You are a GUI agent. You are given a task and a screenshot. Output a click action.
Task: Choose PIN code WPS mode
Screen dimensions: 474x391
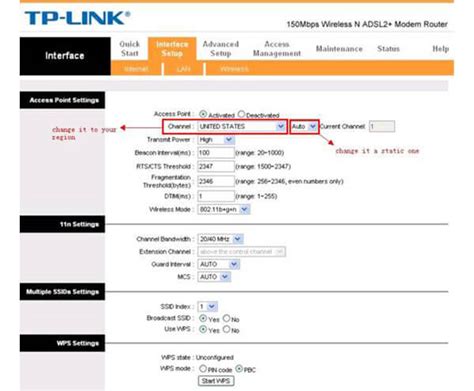[203, 369]
